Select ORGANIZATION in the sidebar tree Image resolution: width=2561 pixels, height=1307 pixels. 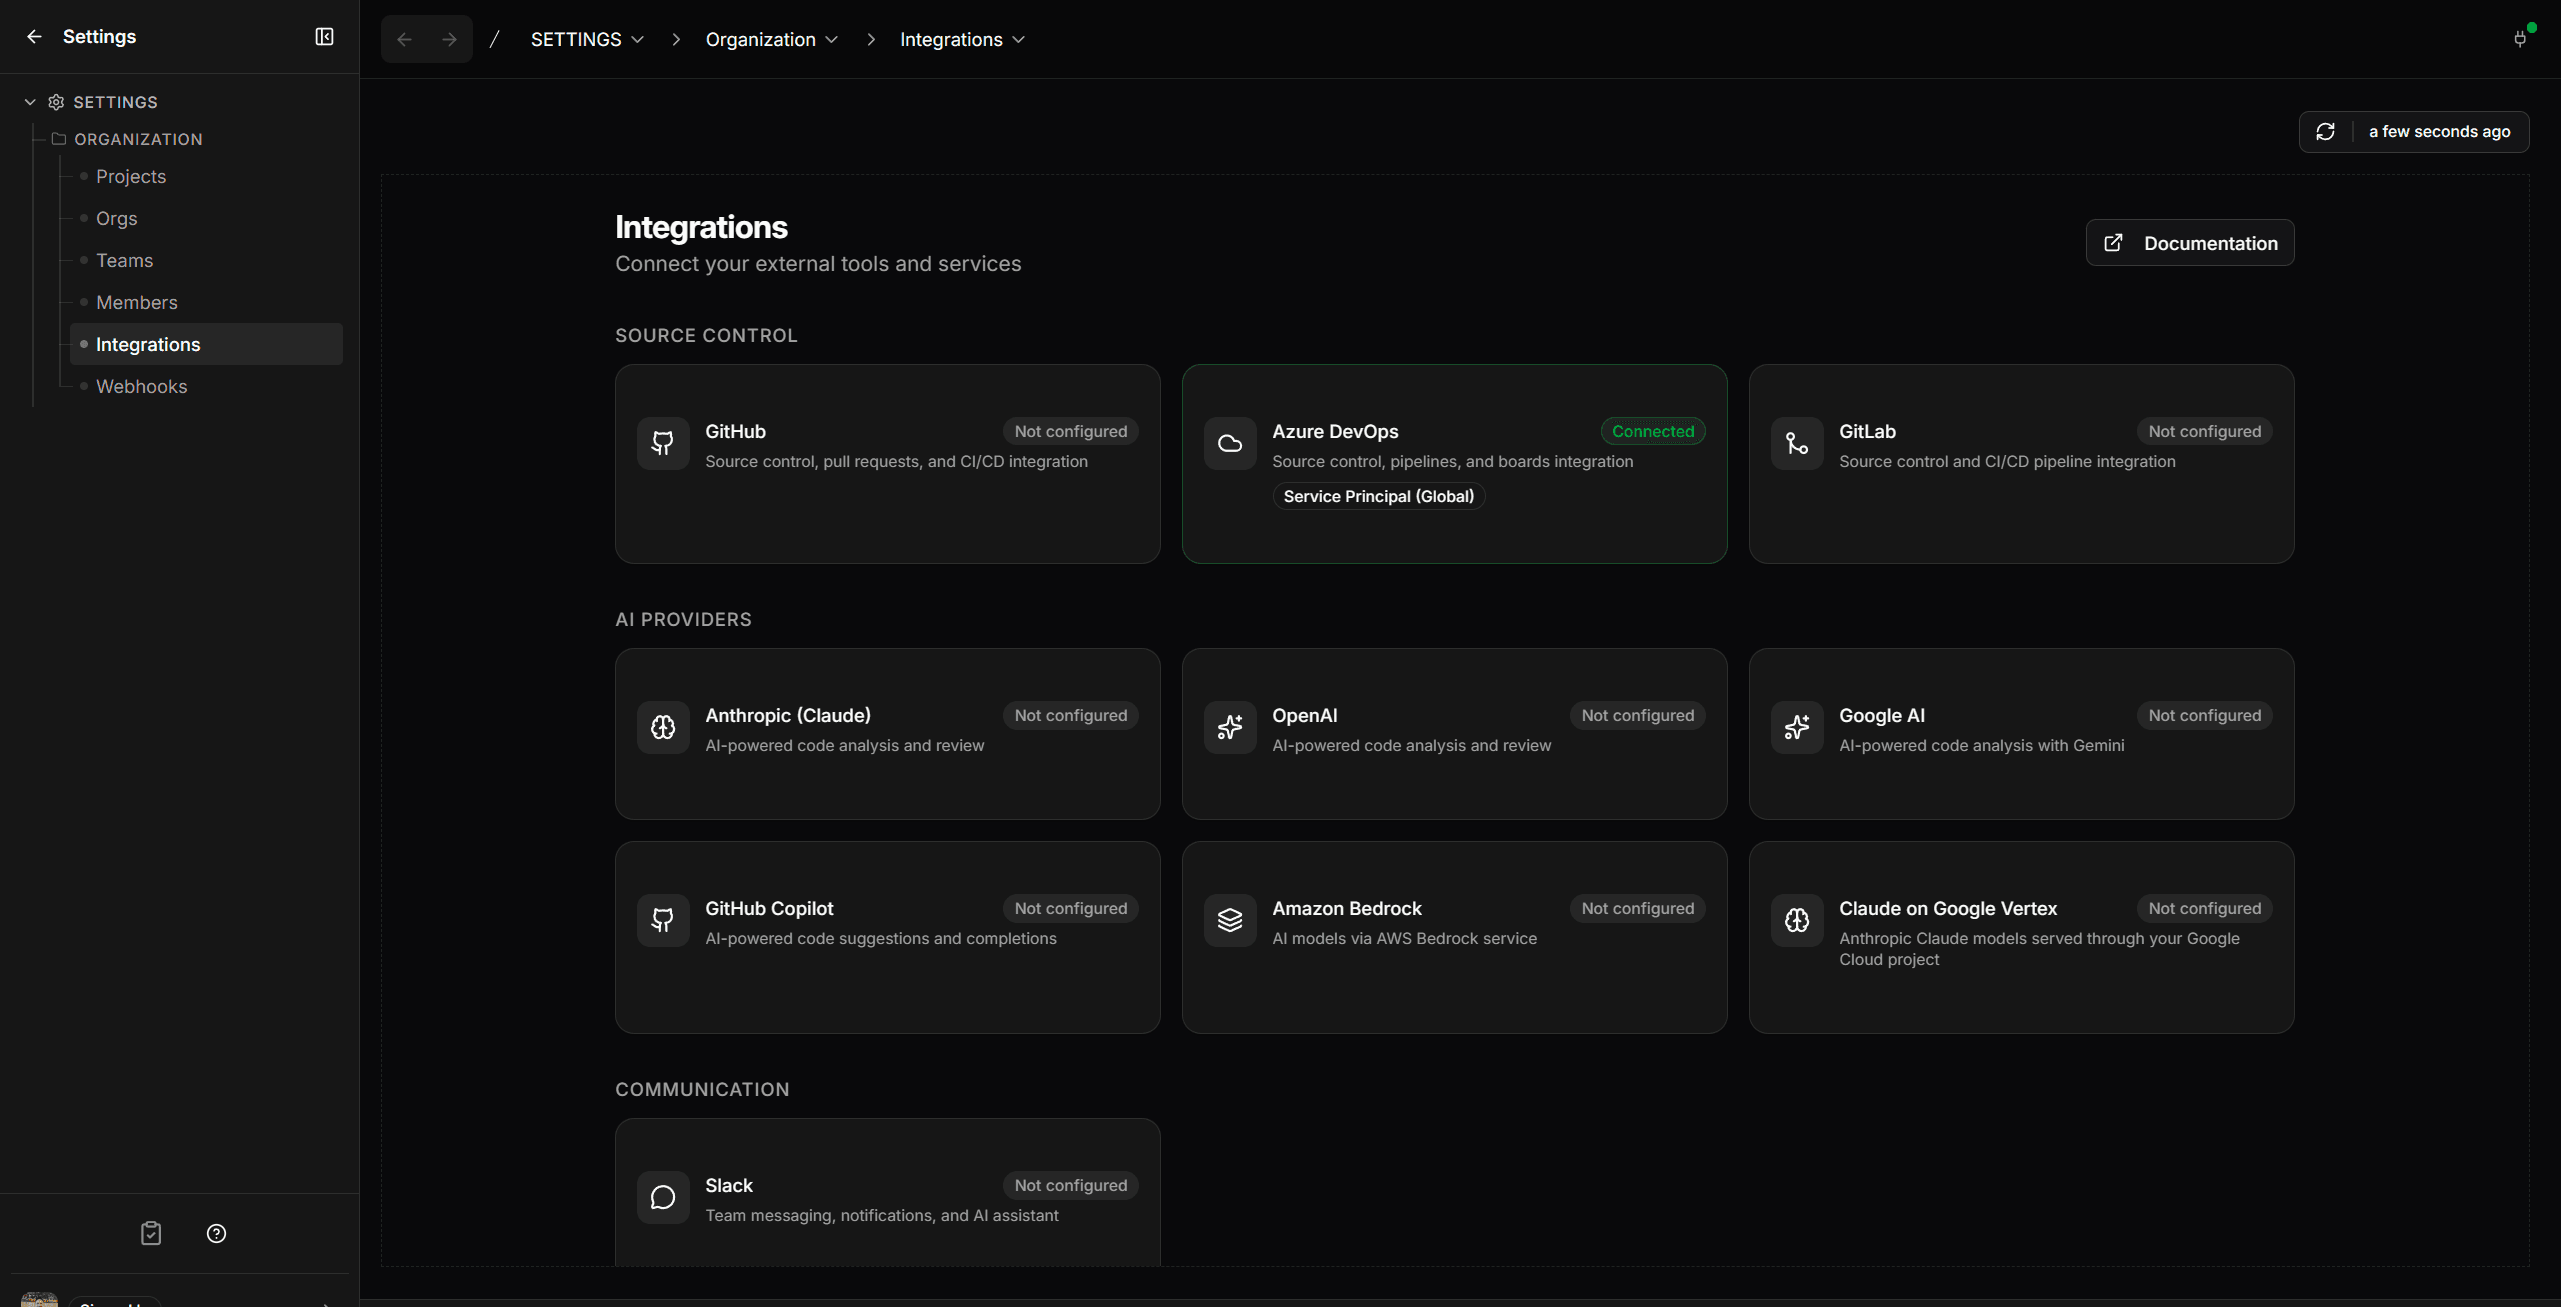point(138,139)
